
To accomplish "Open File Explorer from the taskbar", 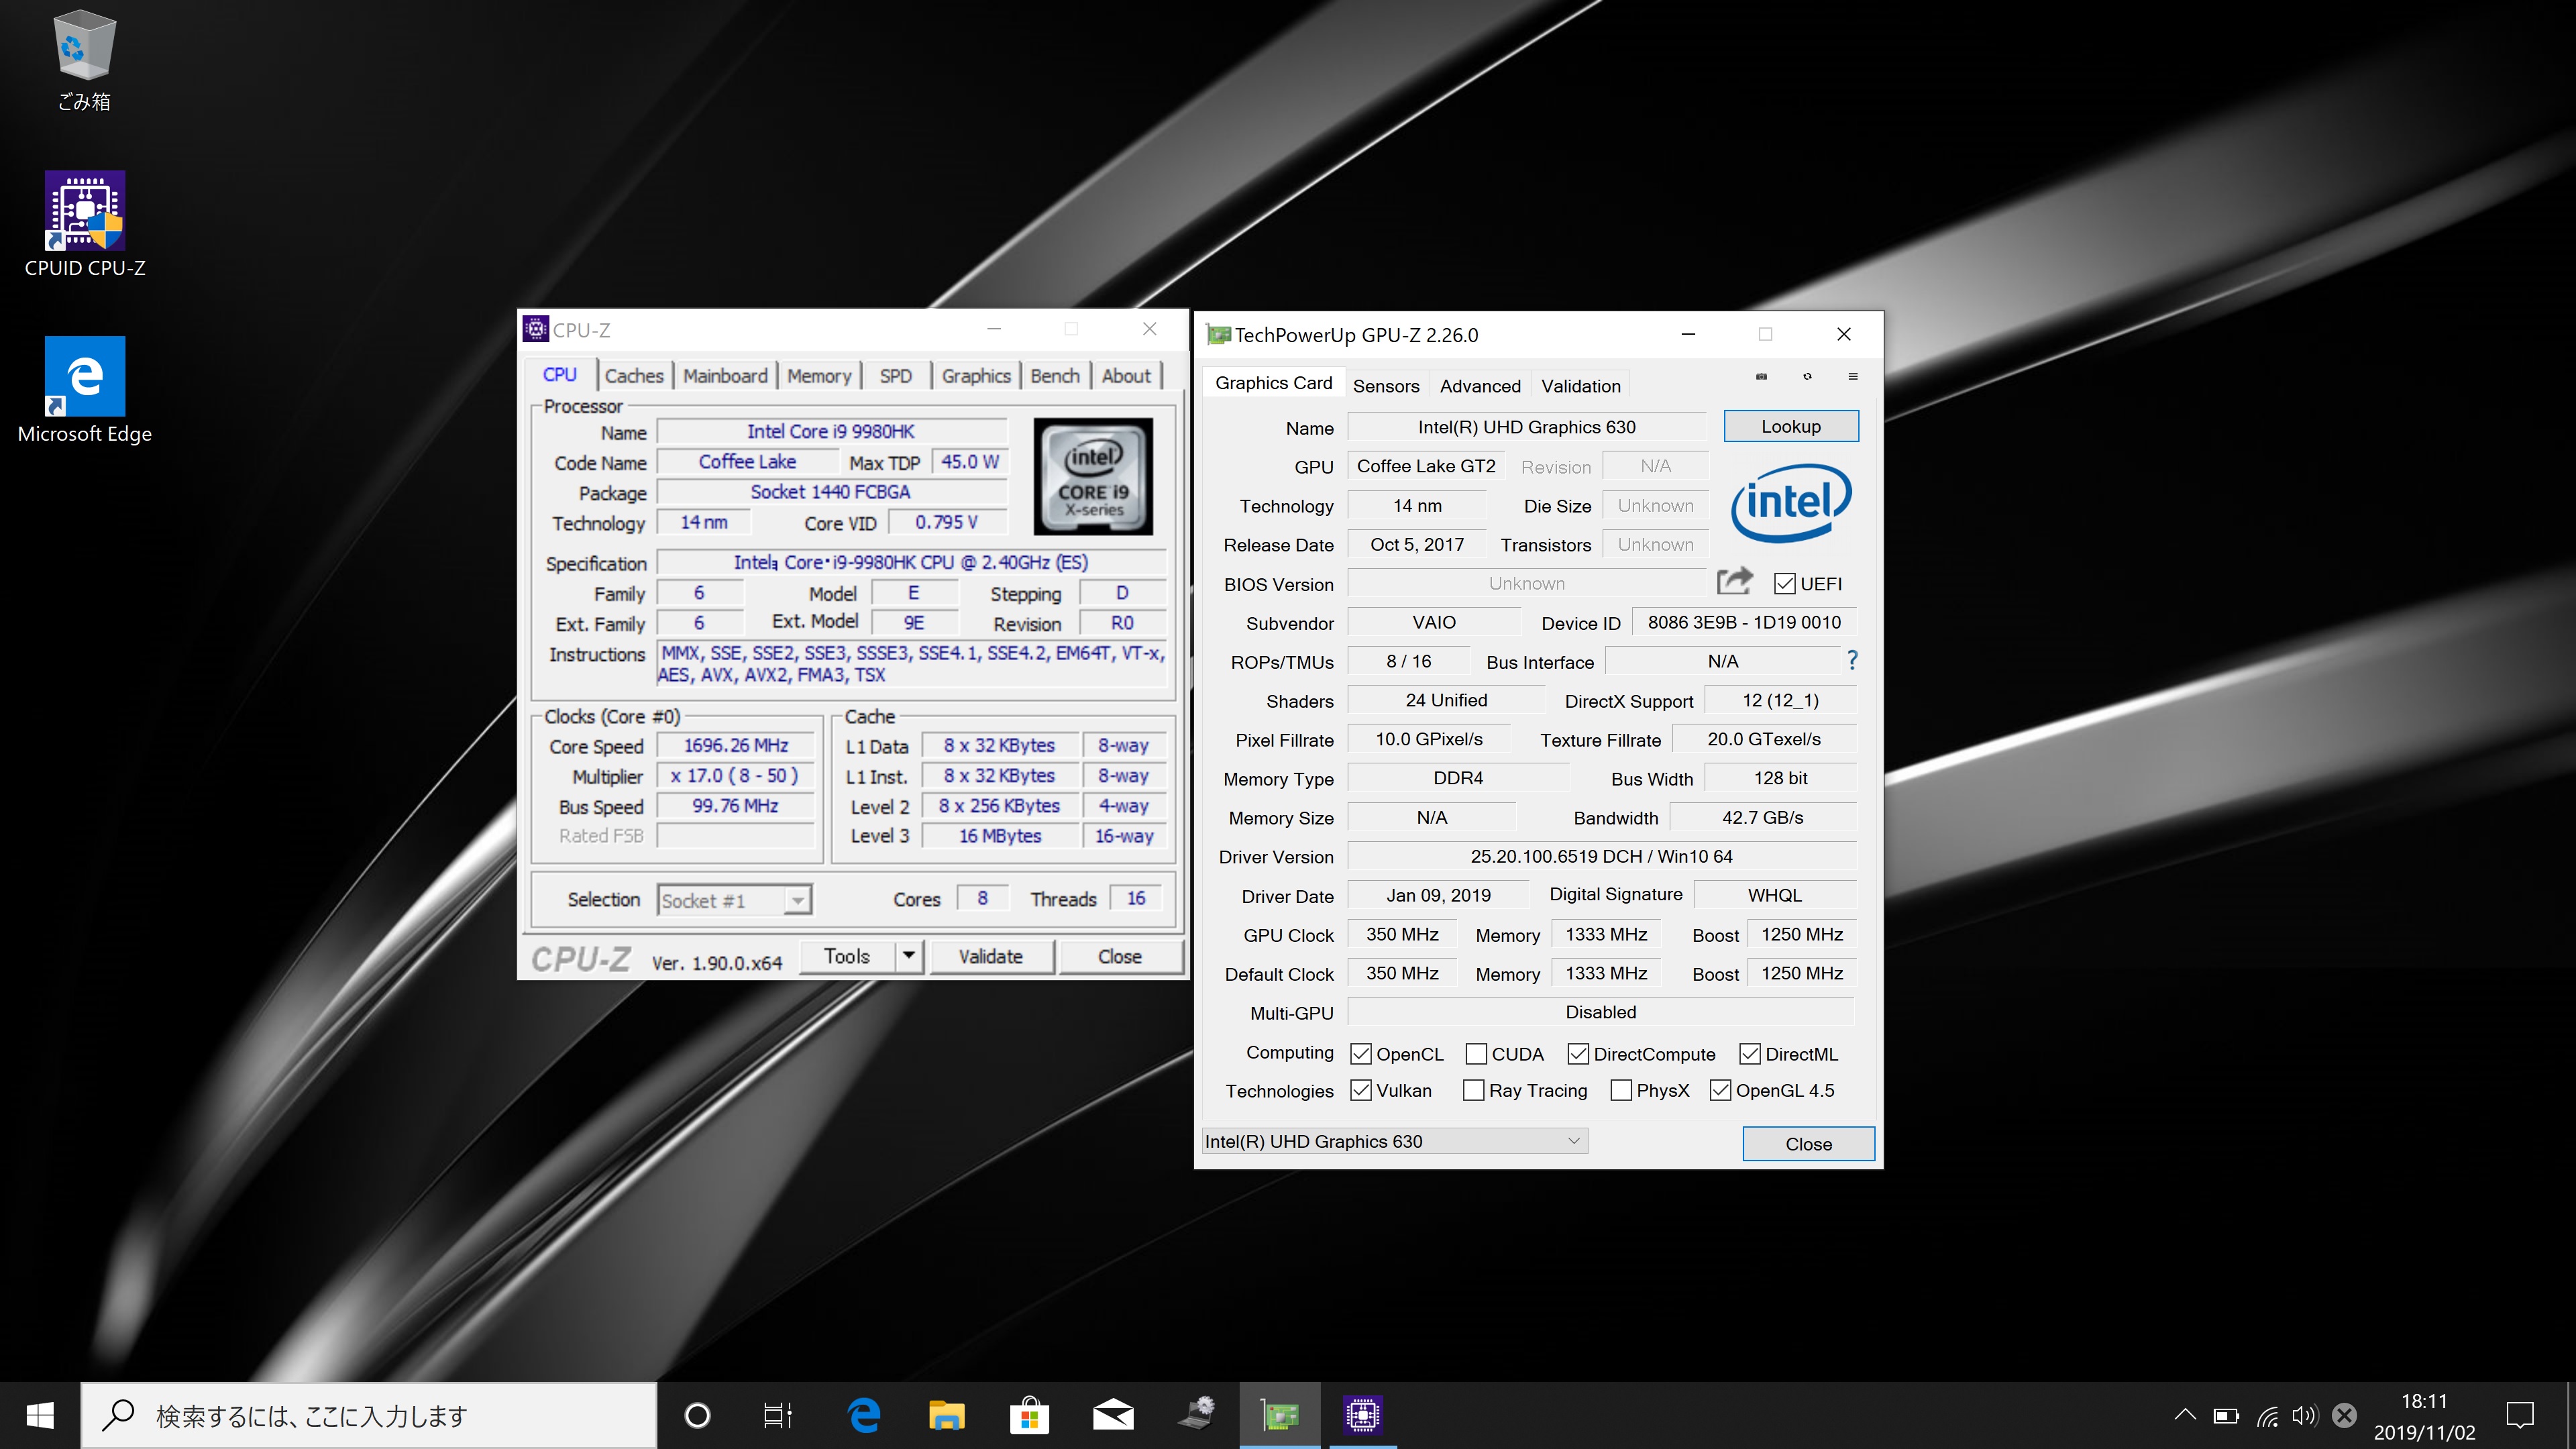I will 946,1415.
